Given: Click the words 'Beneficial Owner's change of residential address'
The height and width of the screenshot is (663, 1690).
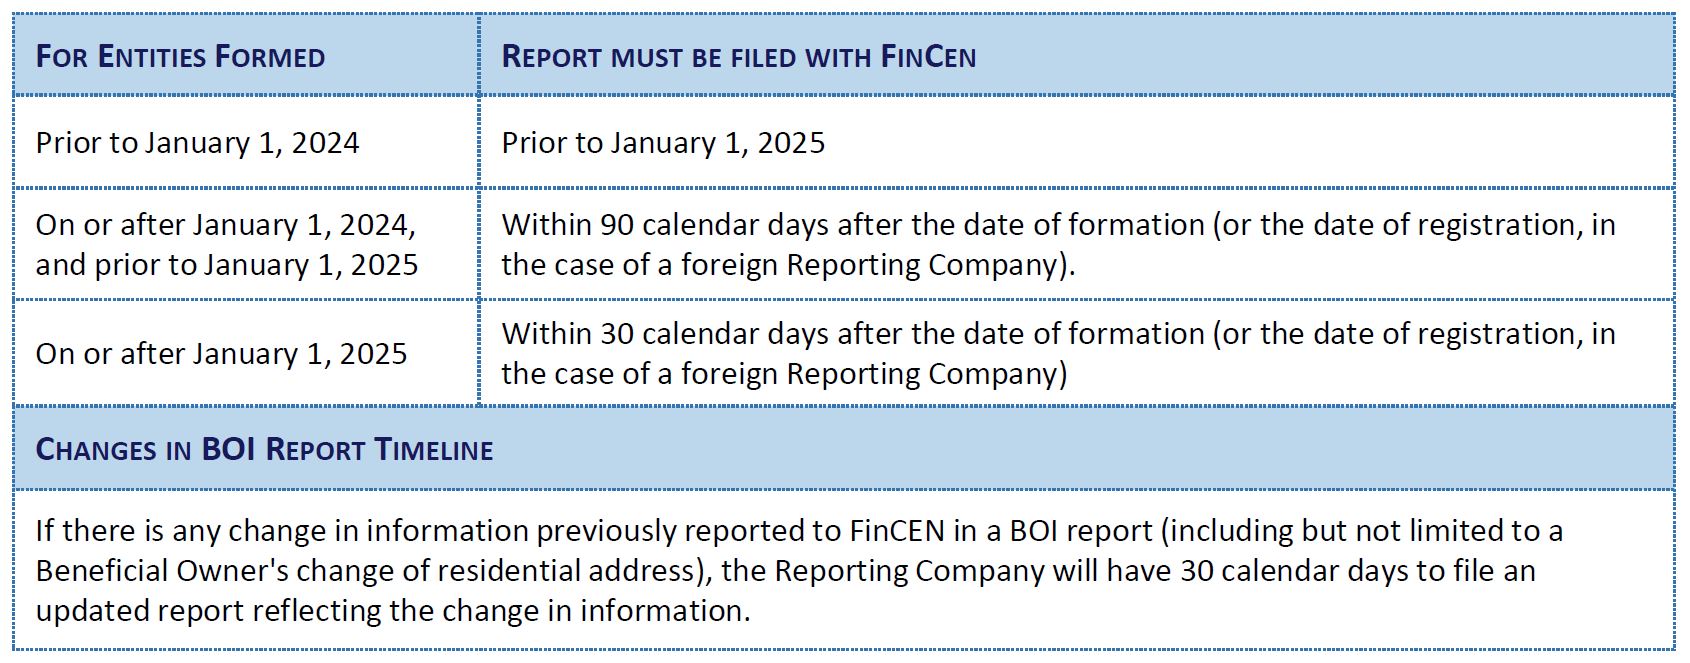Looking at the screenshot, I should (x=366, y=570).
